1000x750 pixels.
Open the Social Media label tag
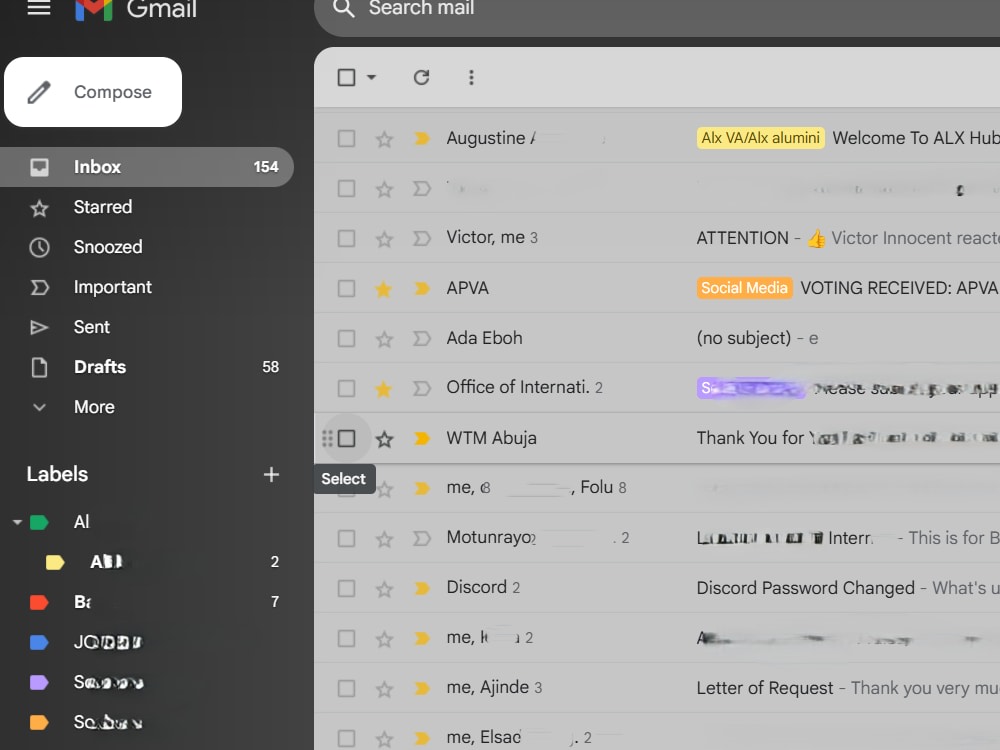[x=744, y=288]
